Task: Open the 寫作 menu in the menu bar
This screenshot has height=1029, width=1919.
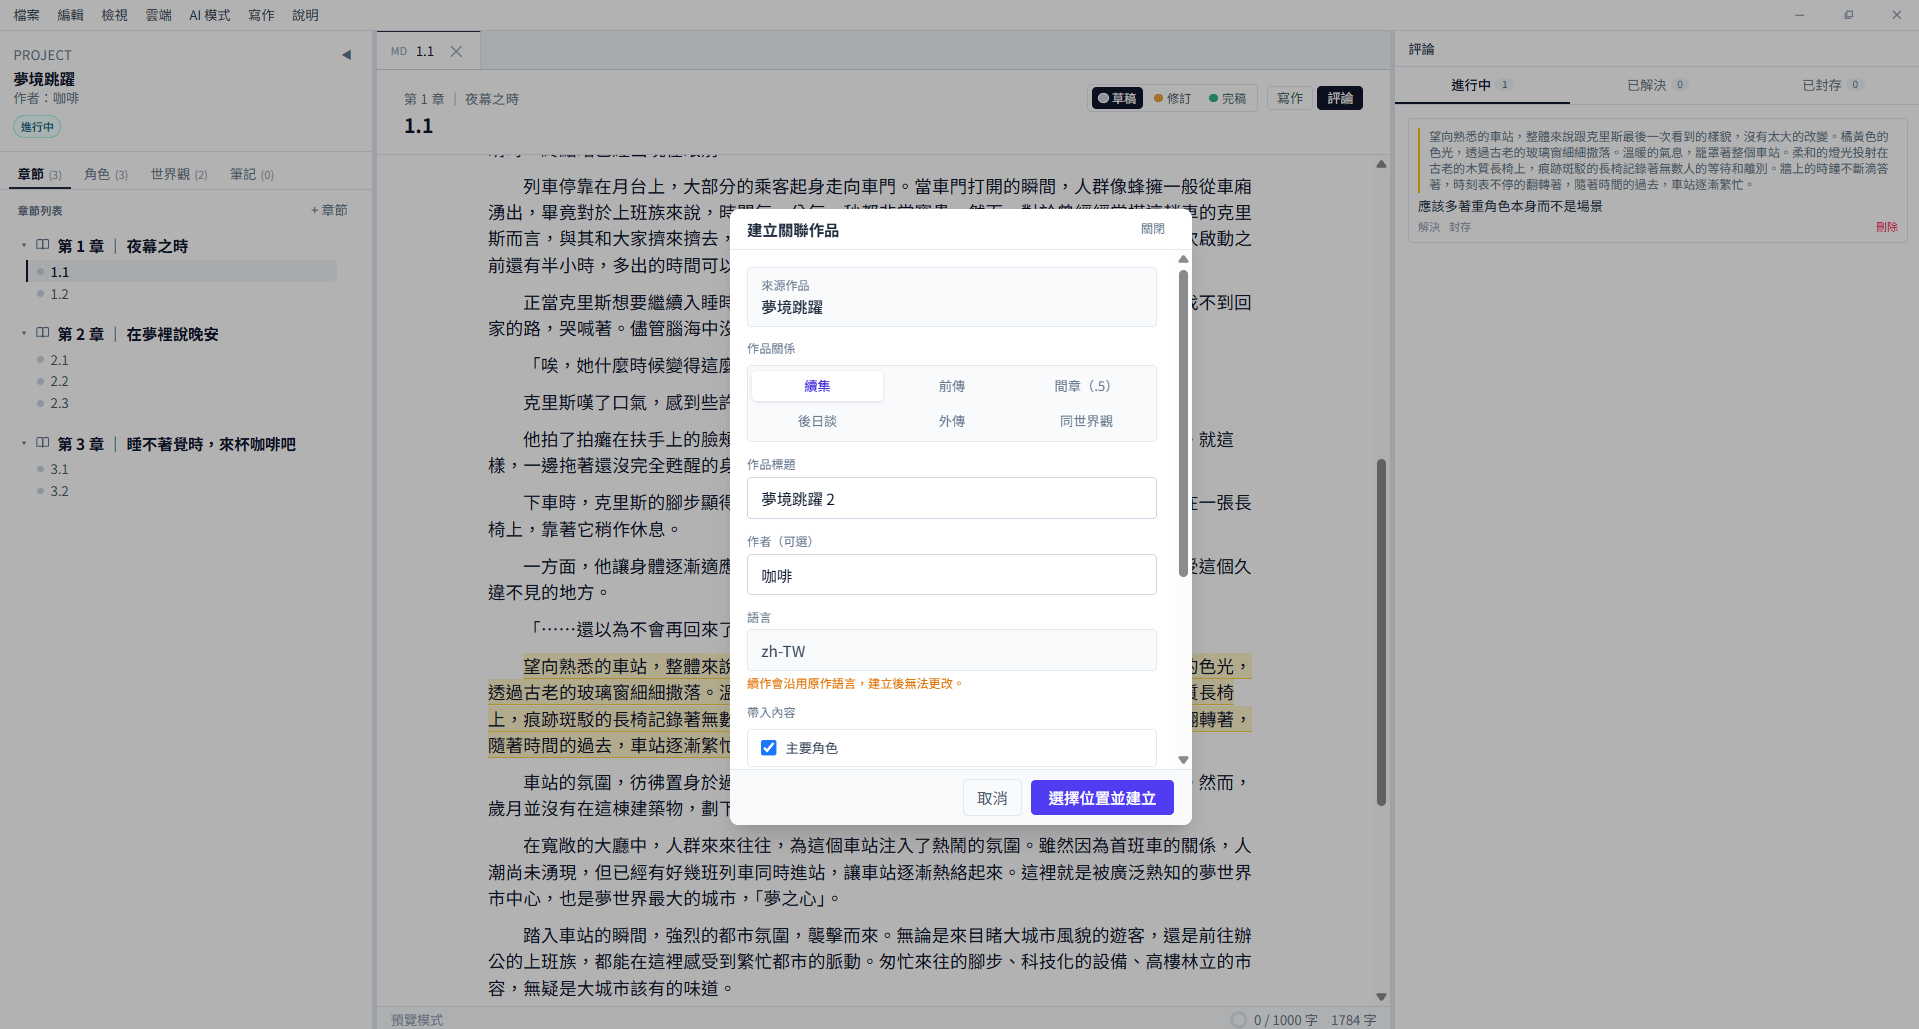Action: [261, 15]
